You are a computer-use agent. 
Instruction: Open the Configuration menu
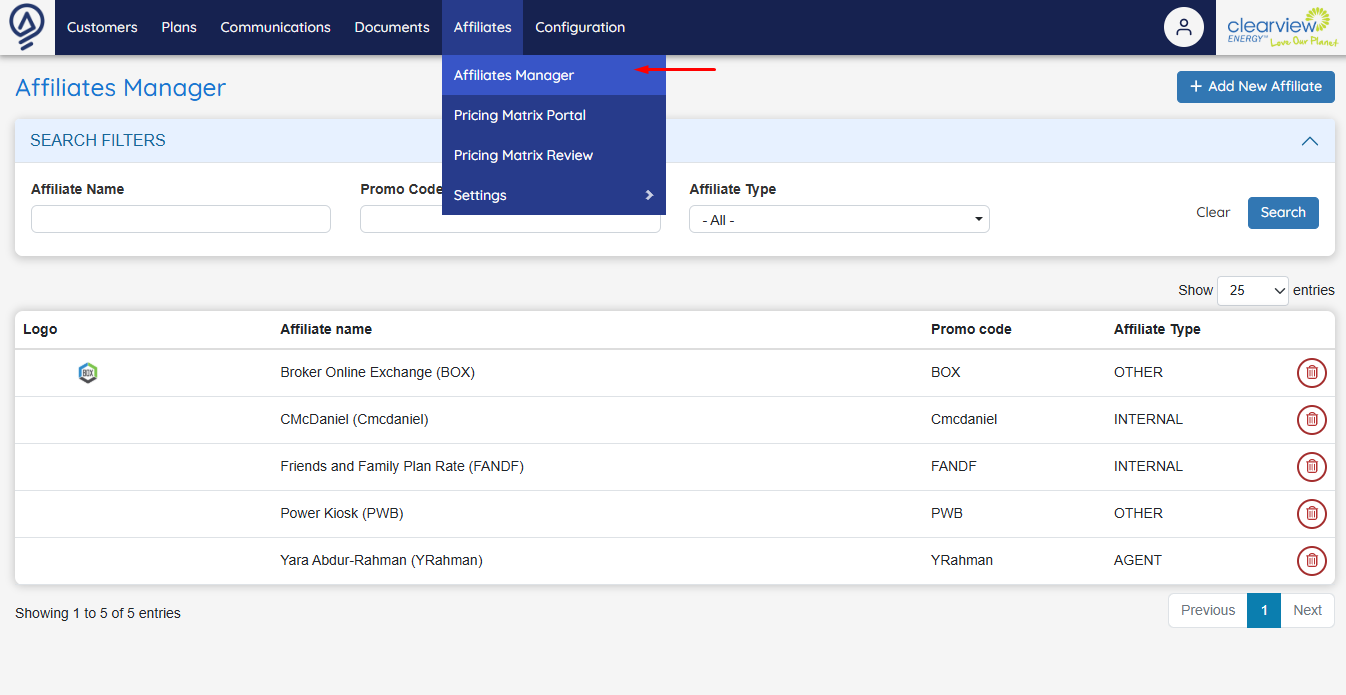pos(580,27)
